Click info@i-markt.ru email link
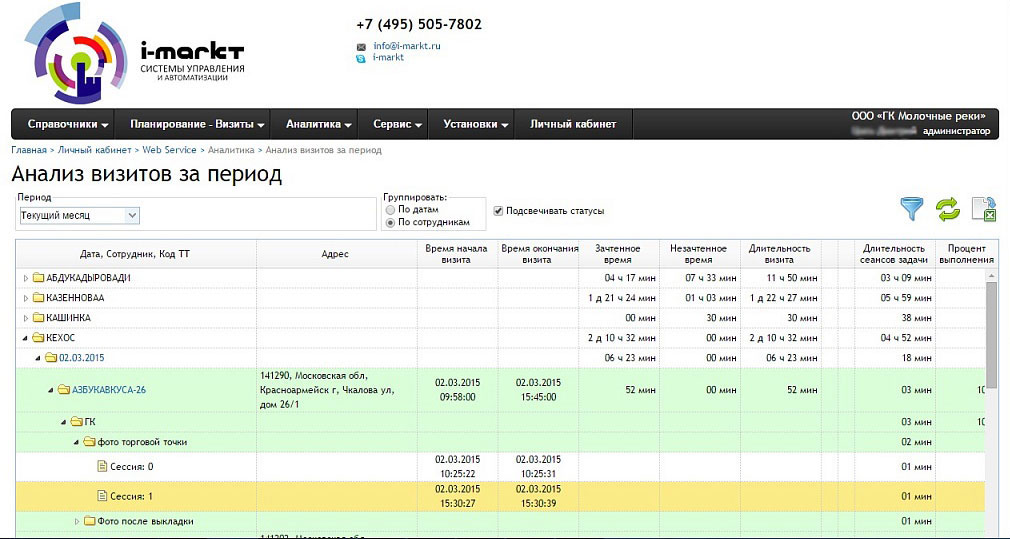 (406, 46)
